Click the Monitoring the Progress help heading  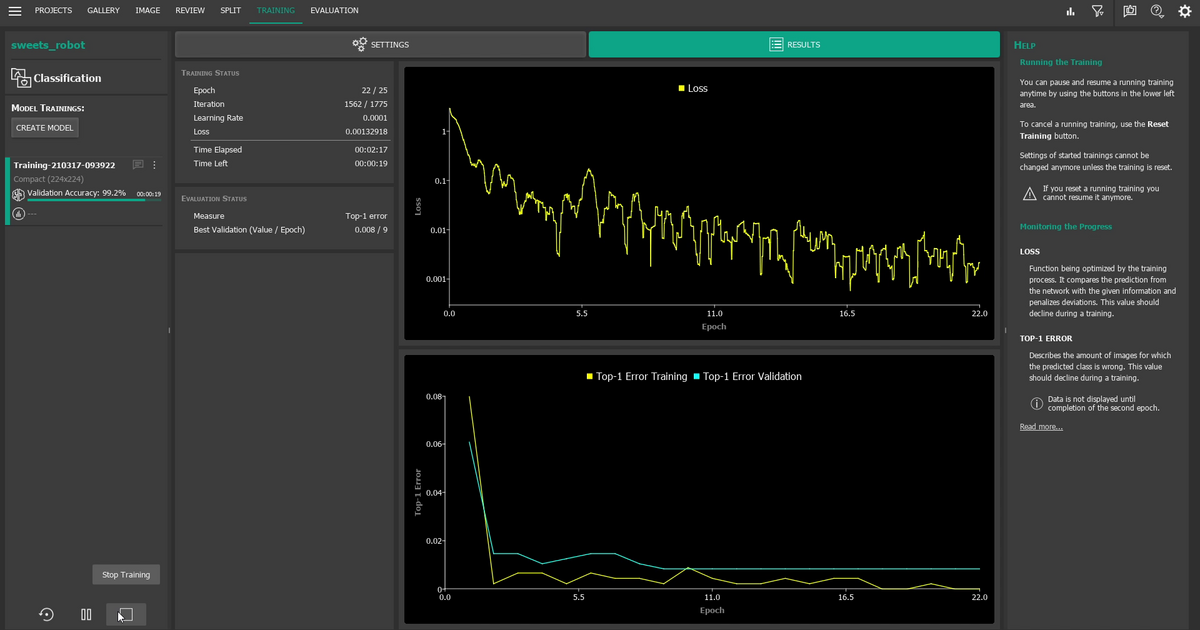pyautogui.click(x=1065, y=226)
